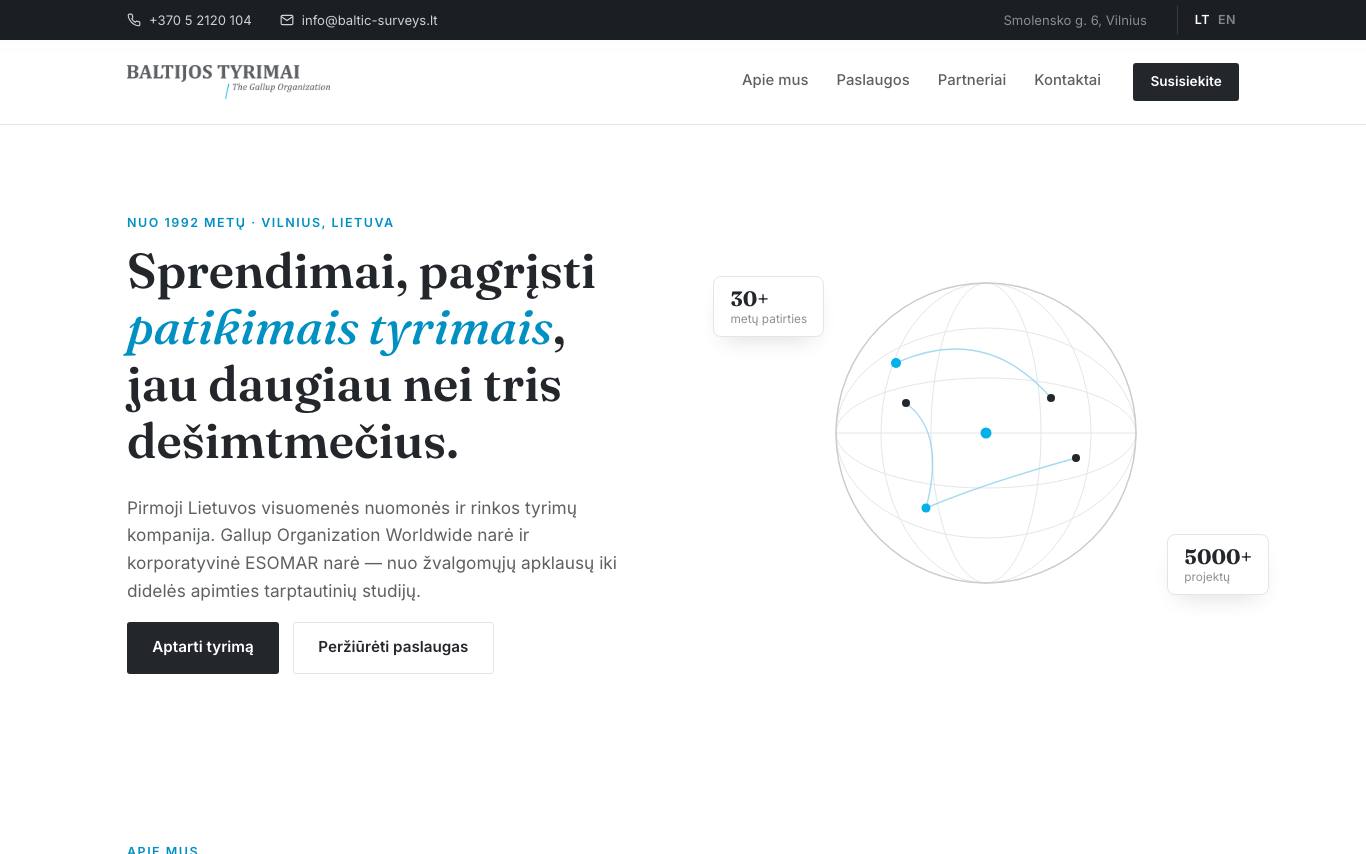Switch language to EN
The height and width of the screenshot is (854, 1366).
tap(1227, 20)
